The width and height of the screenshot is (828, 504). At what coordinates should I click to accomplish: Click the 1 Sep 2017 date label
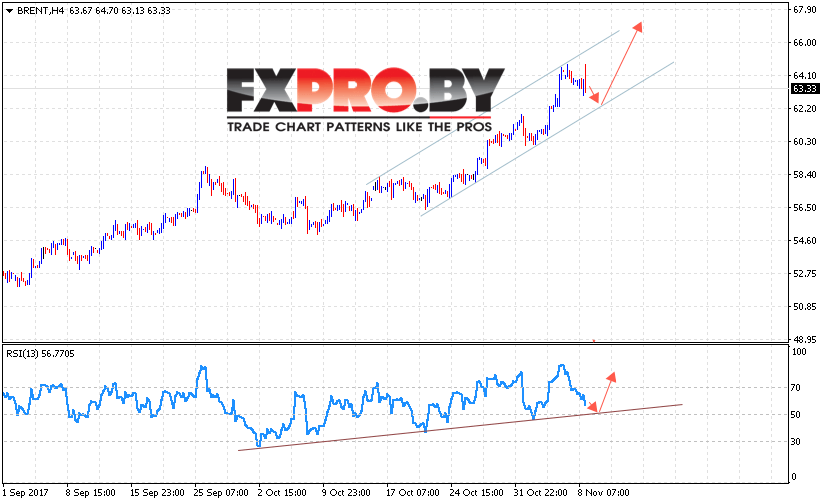coord(25,493)
